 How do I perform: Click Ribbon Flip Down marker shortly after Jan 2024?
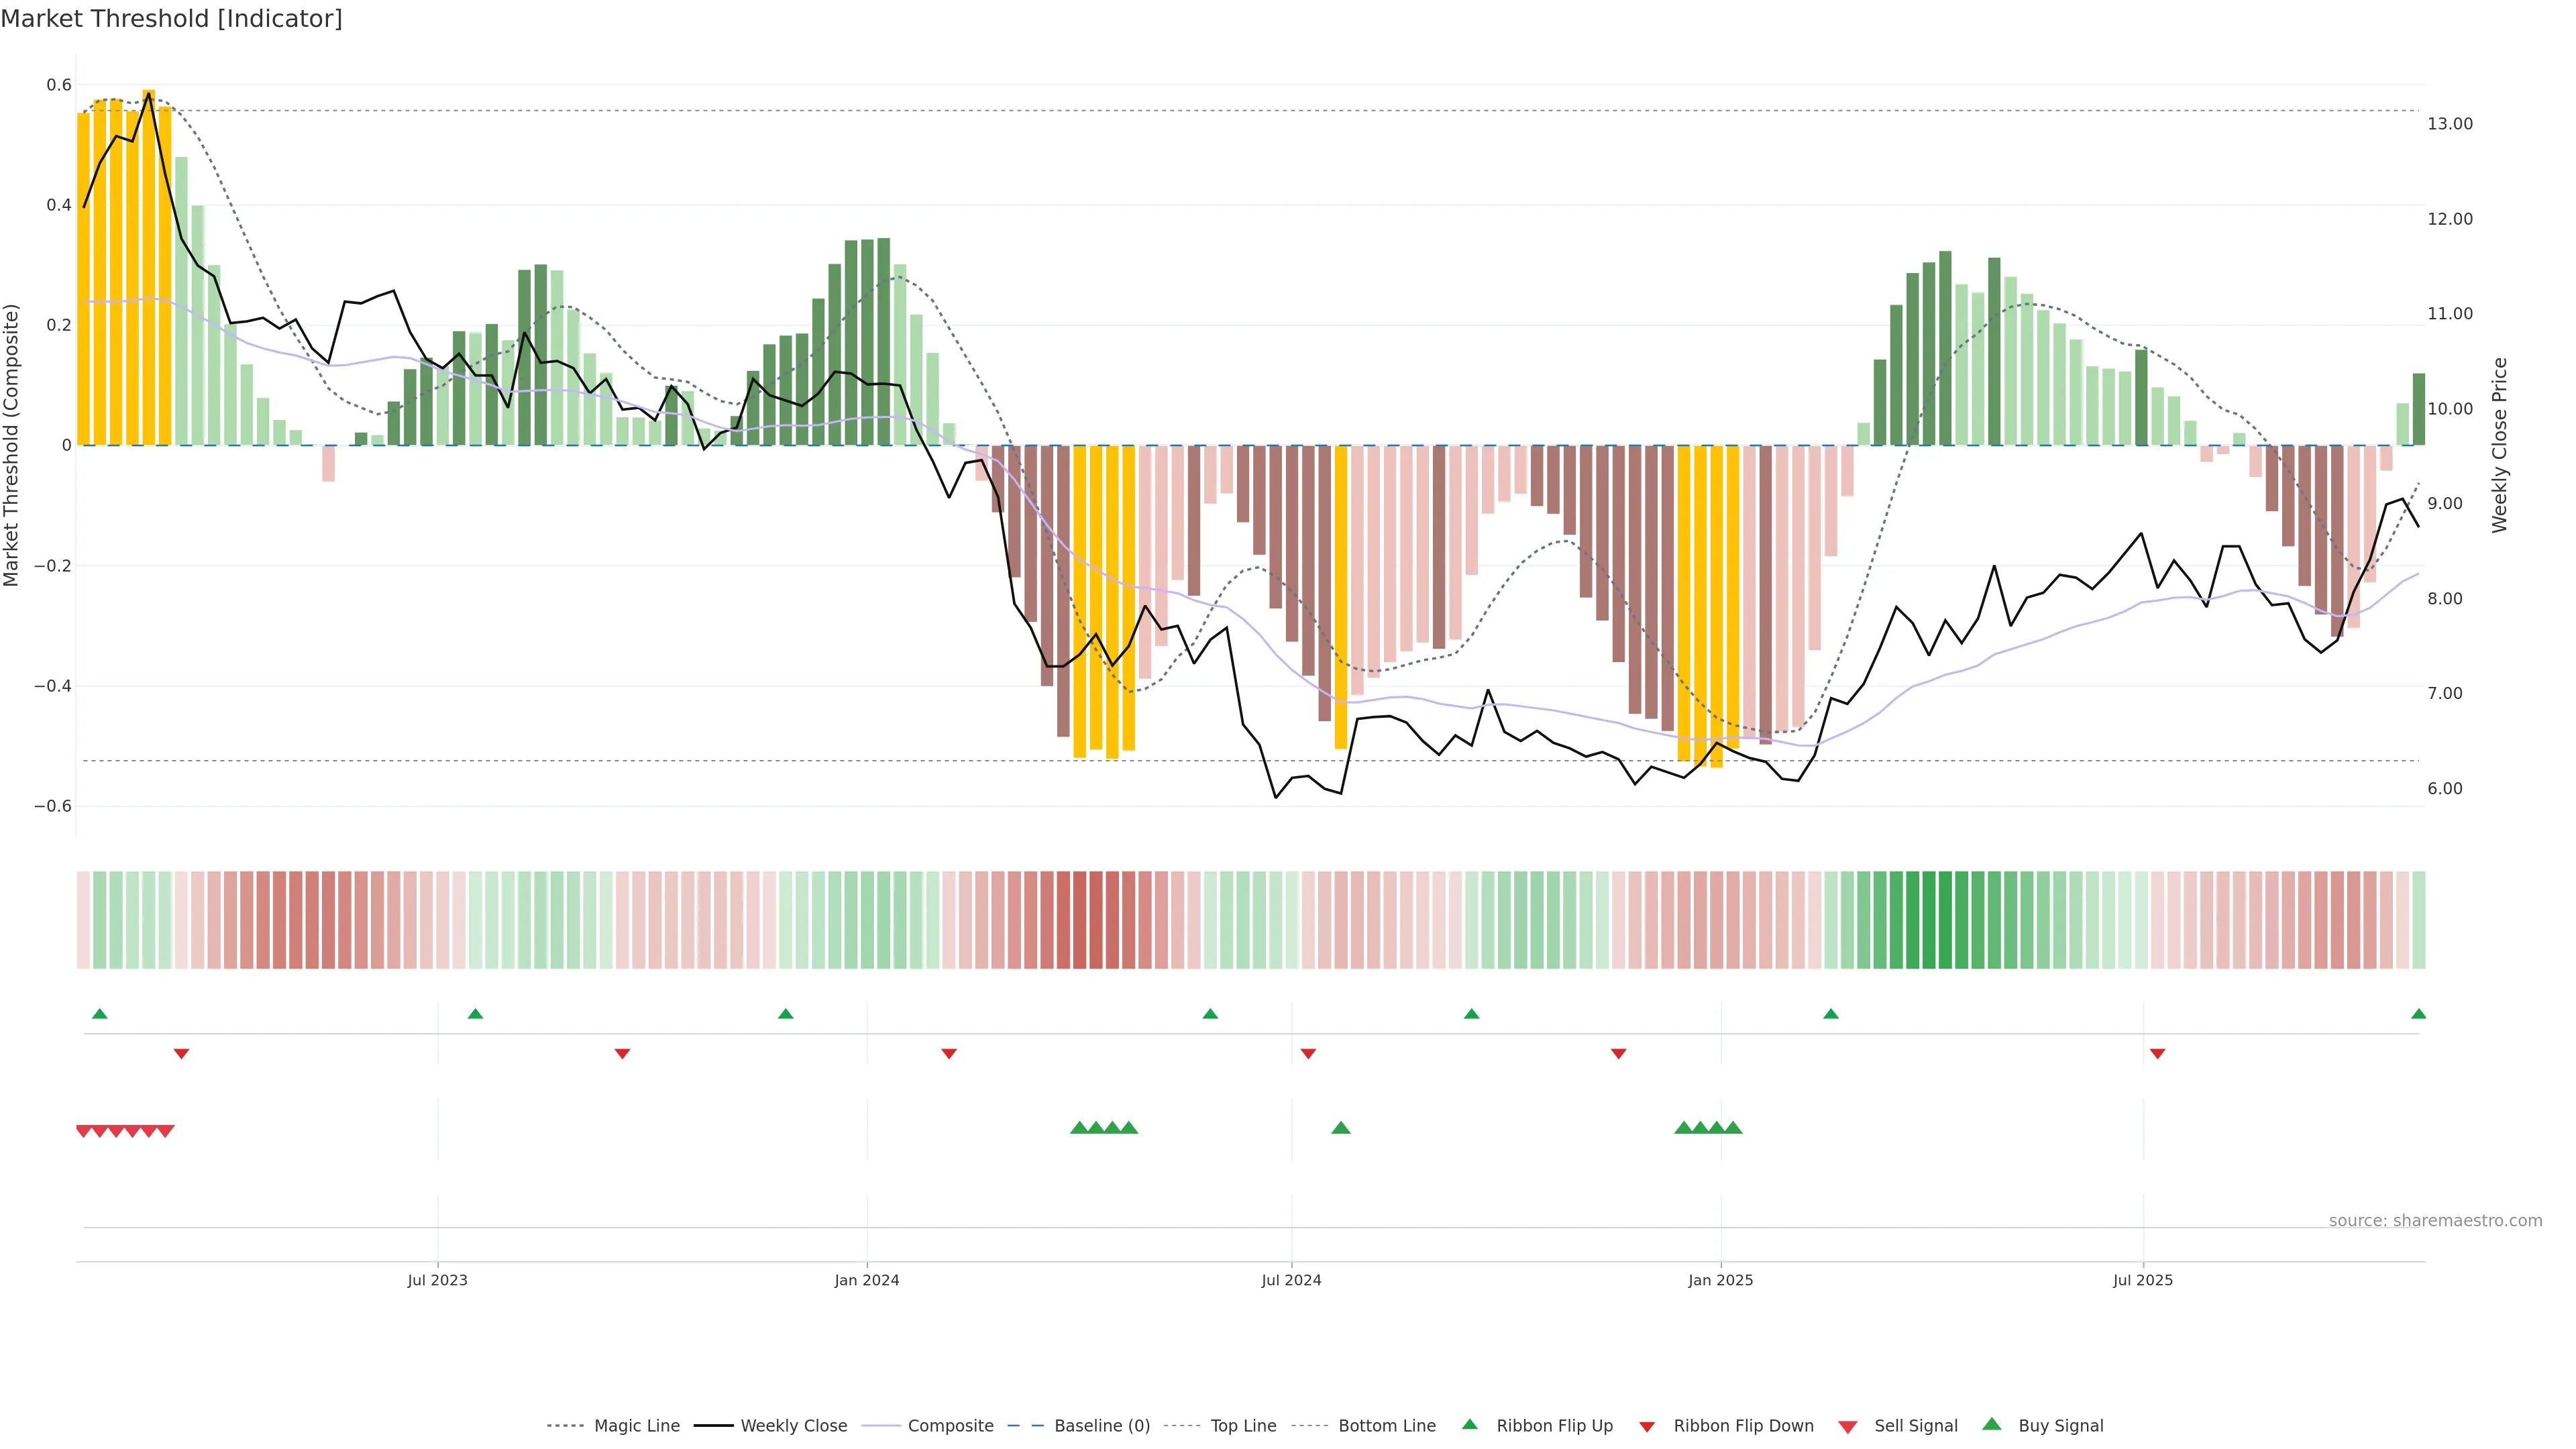pyautogui.click(x=949, y=1054)
